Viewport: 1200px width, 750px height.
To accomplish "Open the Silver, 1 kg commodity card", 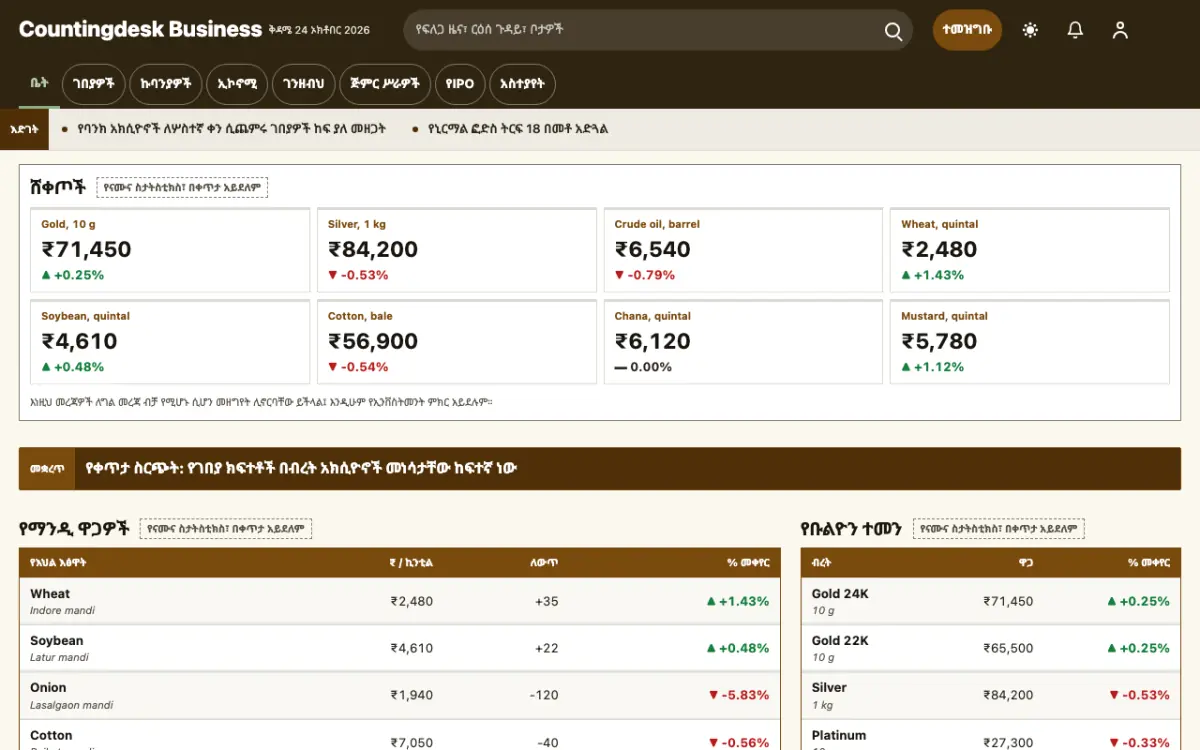I will click(457, 250).
